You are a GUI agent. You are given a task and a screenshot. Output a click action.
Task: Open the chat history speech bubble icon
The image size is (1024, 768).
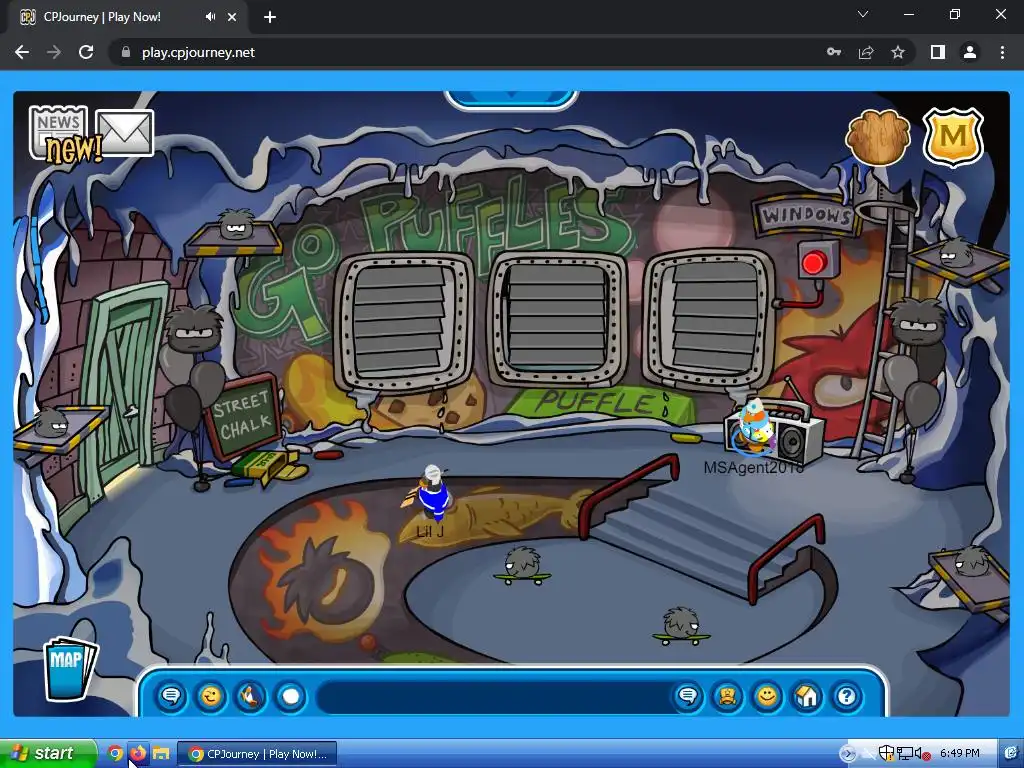171,696
